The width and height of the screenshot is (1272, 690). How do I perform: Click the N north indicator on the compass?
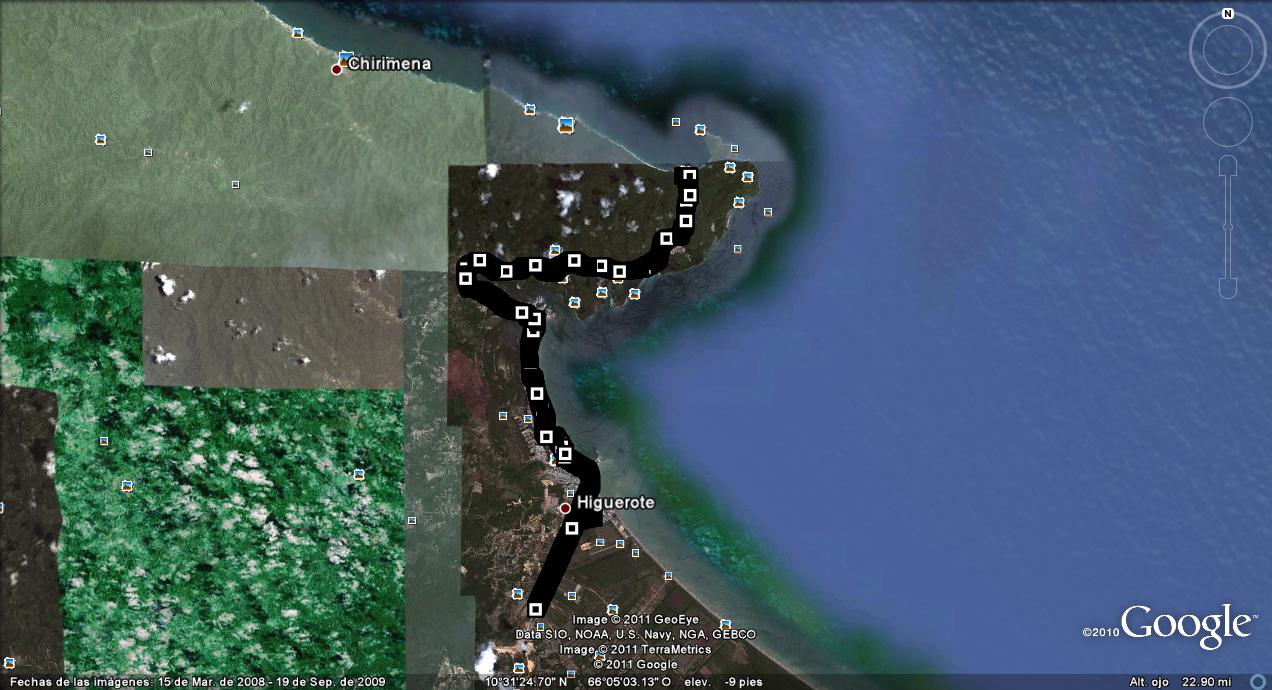[1228, 14]
